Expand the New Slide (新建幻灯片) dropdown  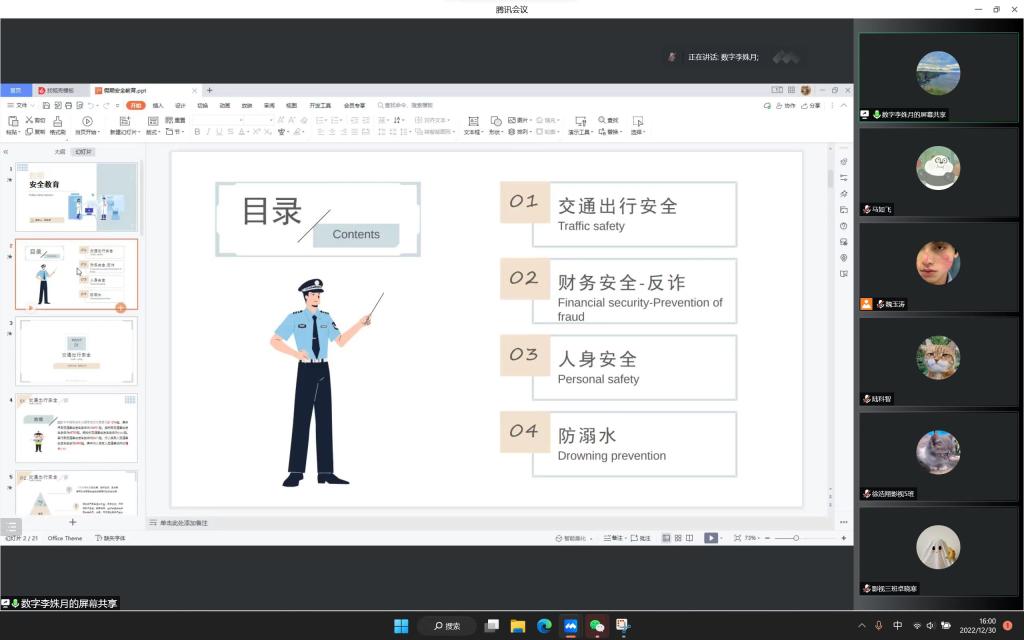pyautogui.click(x=125, y=132)
